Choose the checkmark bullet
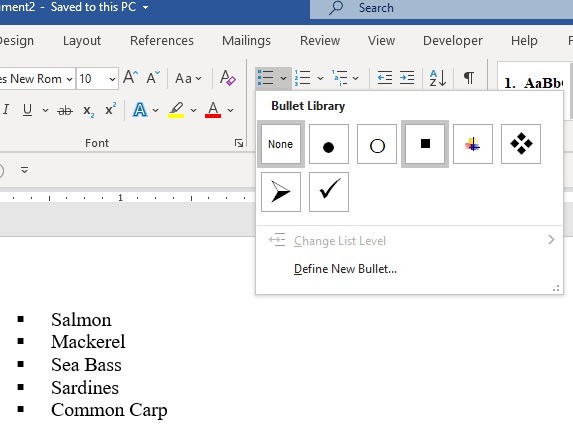This screenshot has height=430, width=573. click(329, 192)
